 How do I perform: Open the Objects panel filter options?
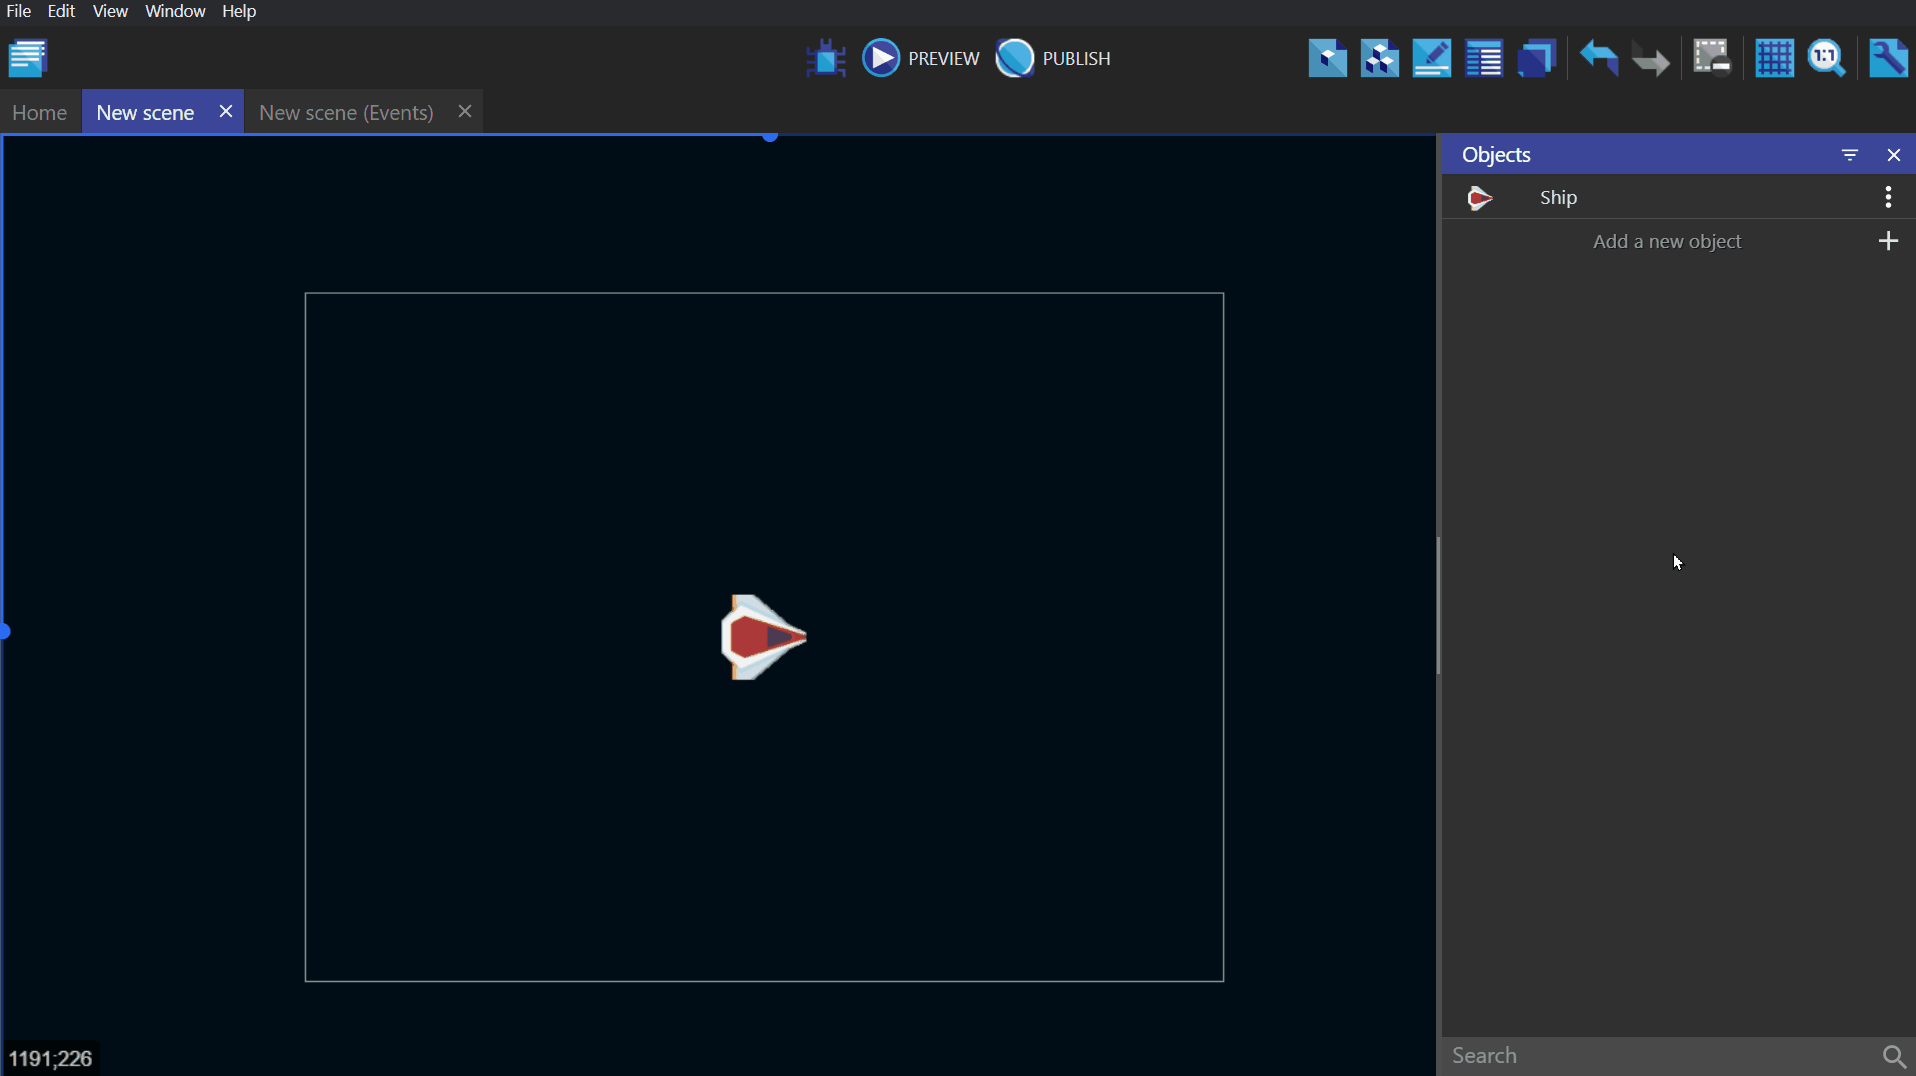[1849, 155]
